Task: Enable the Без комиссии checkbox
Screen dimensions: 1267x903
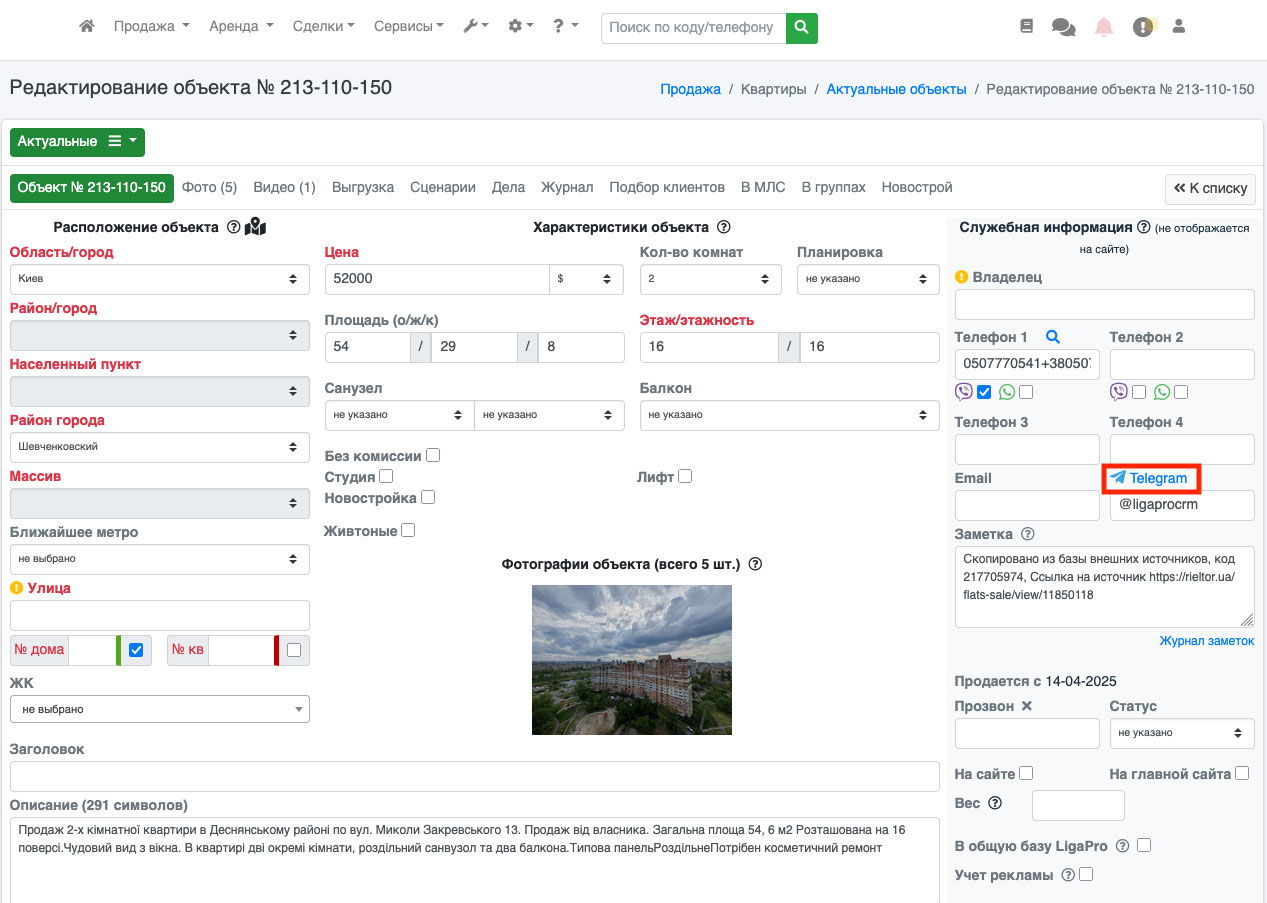Action: coord(433,456)
